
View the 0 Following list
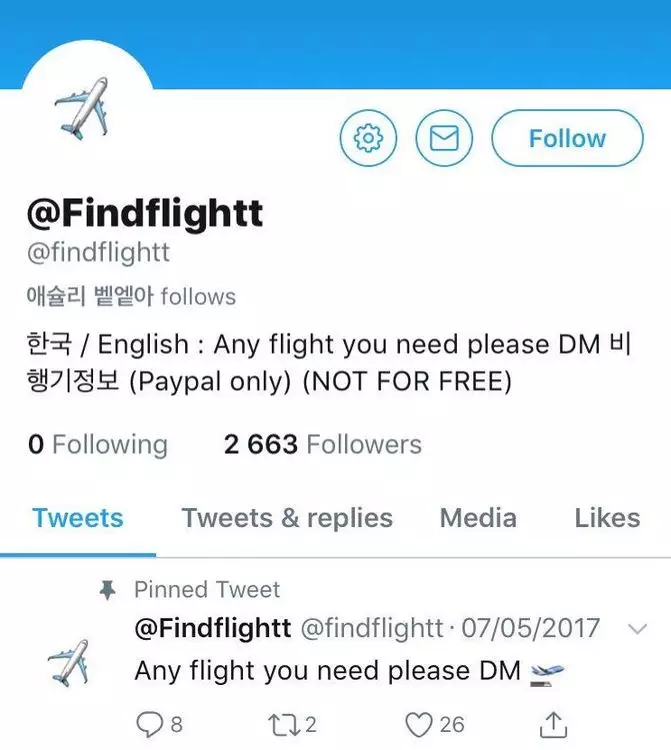click(x=98, y=444)
